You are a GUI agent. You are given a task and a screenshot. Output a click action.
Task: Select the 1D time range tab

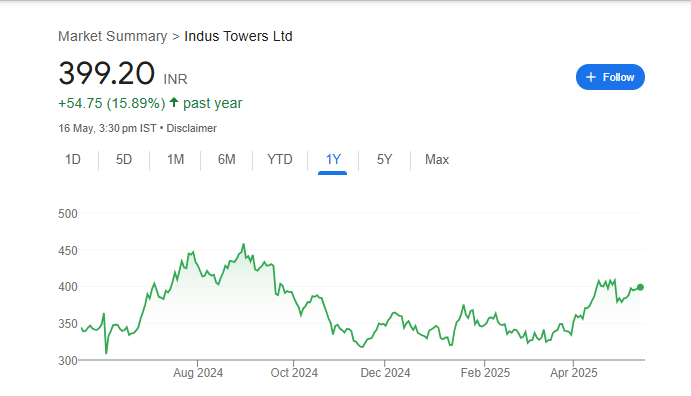(x=73, y=159)
